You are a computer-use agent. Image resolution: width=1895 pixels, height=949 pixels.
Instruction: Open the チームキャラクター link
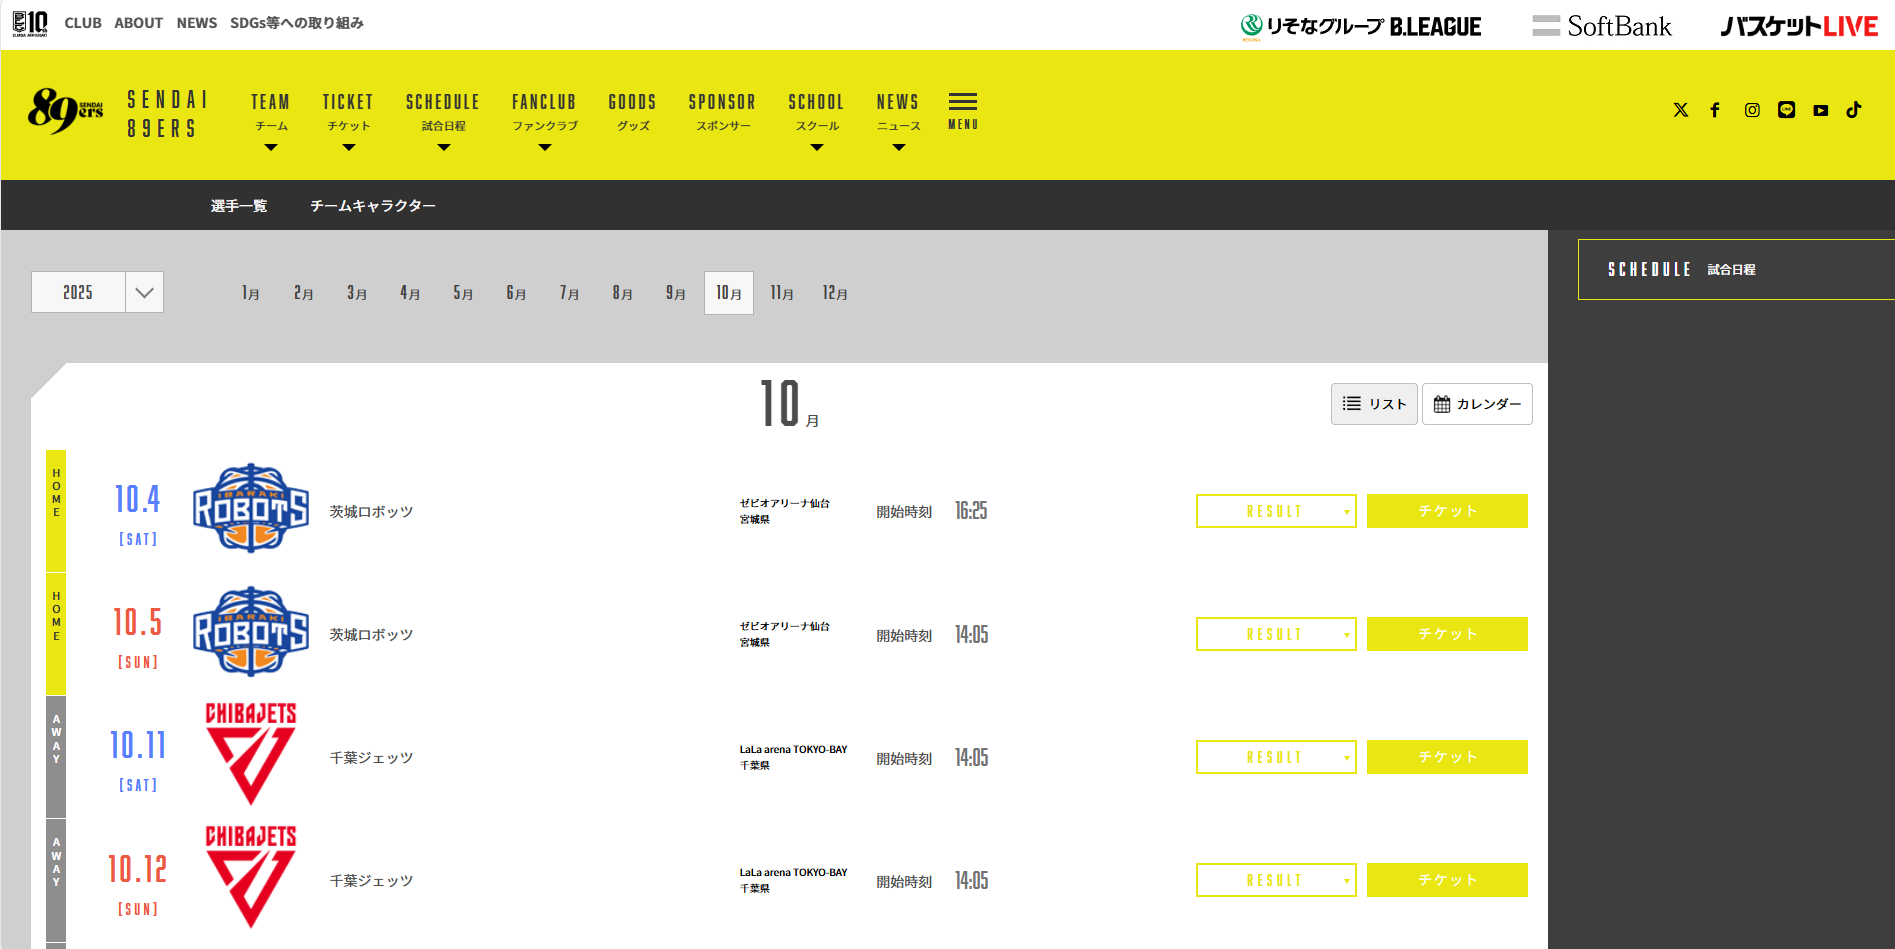coord(372,206)
